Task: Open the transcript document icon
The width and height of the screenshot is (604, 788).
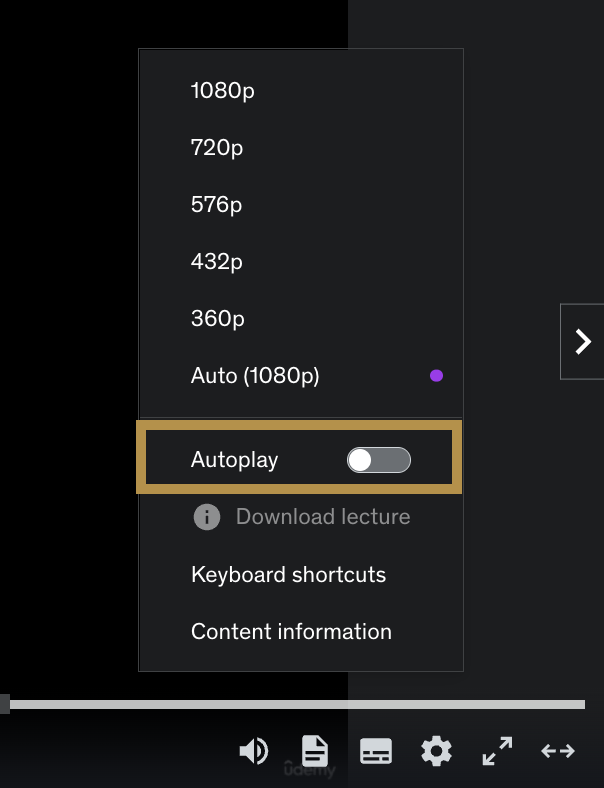Action: tap(315, 751)
